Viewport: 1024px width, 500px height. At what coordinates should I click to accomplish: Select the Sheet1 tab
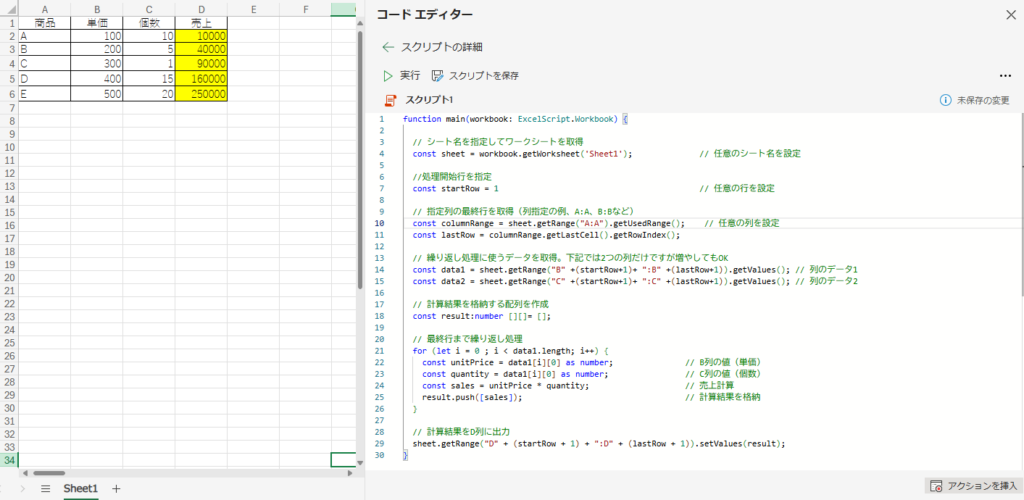[x=80, y=488]
